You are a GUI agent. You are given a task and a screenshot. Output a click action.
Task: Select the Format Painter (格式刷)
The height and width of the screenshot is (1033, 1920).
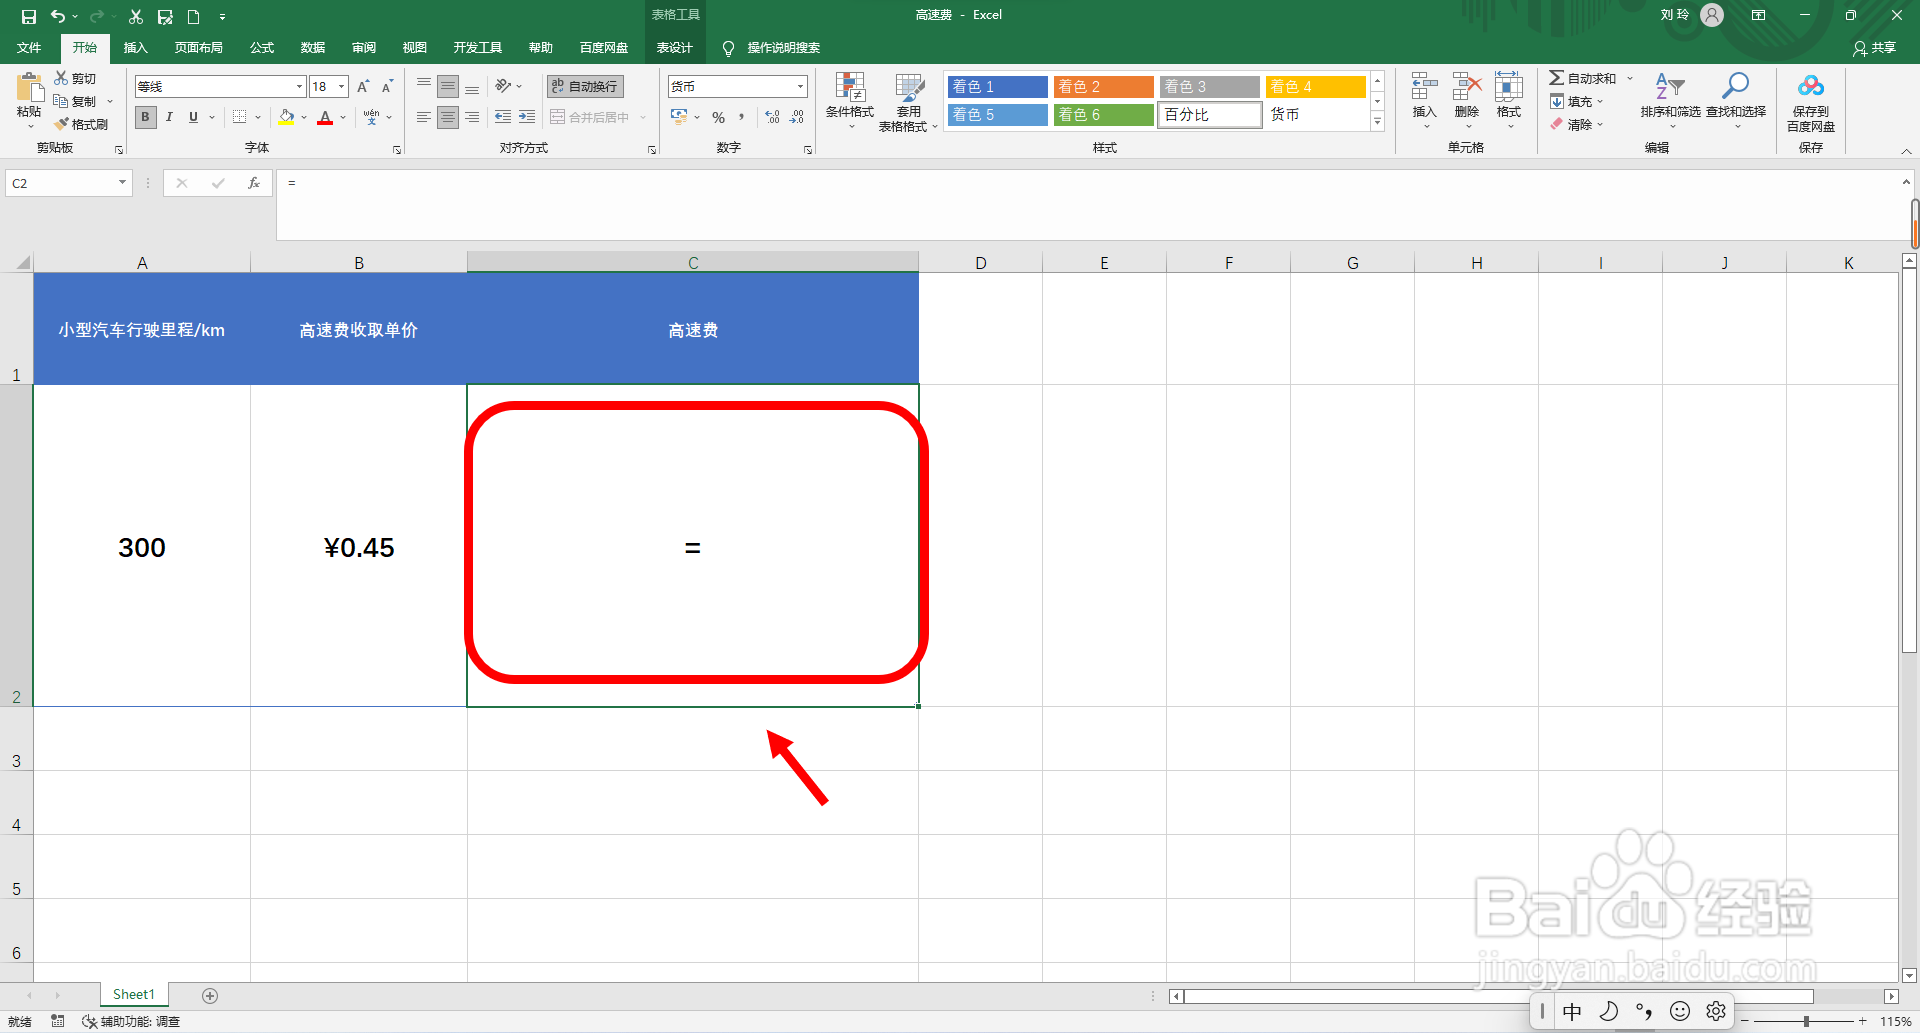81,124
